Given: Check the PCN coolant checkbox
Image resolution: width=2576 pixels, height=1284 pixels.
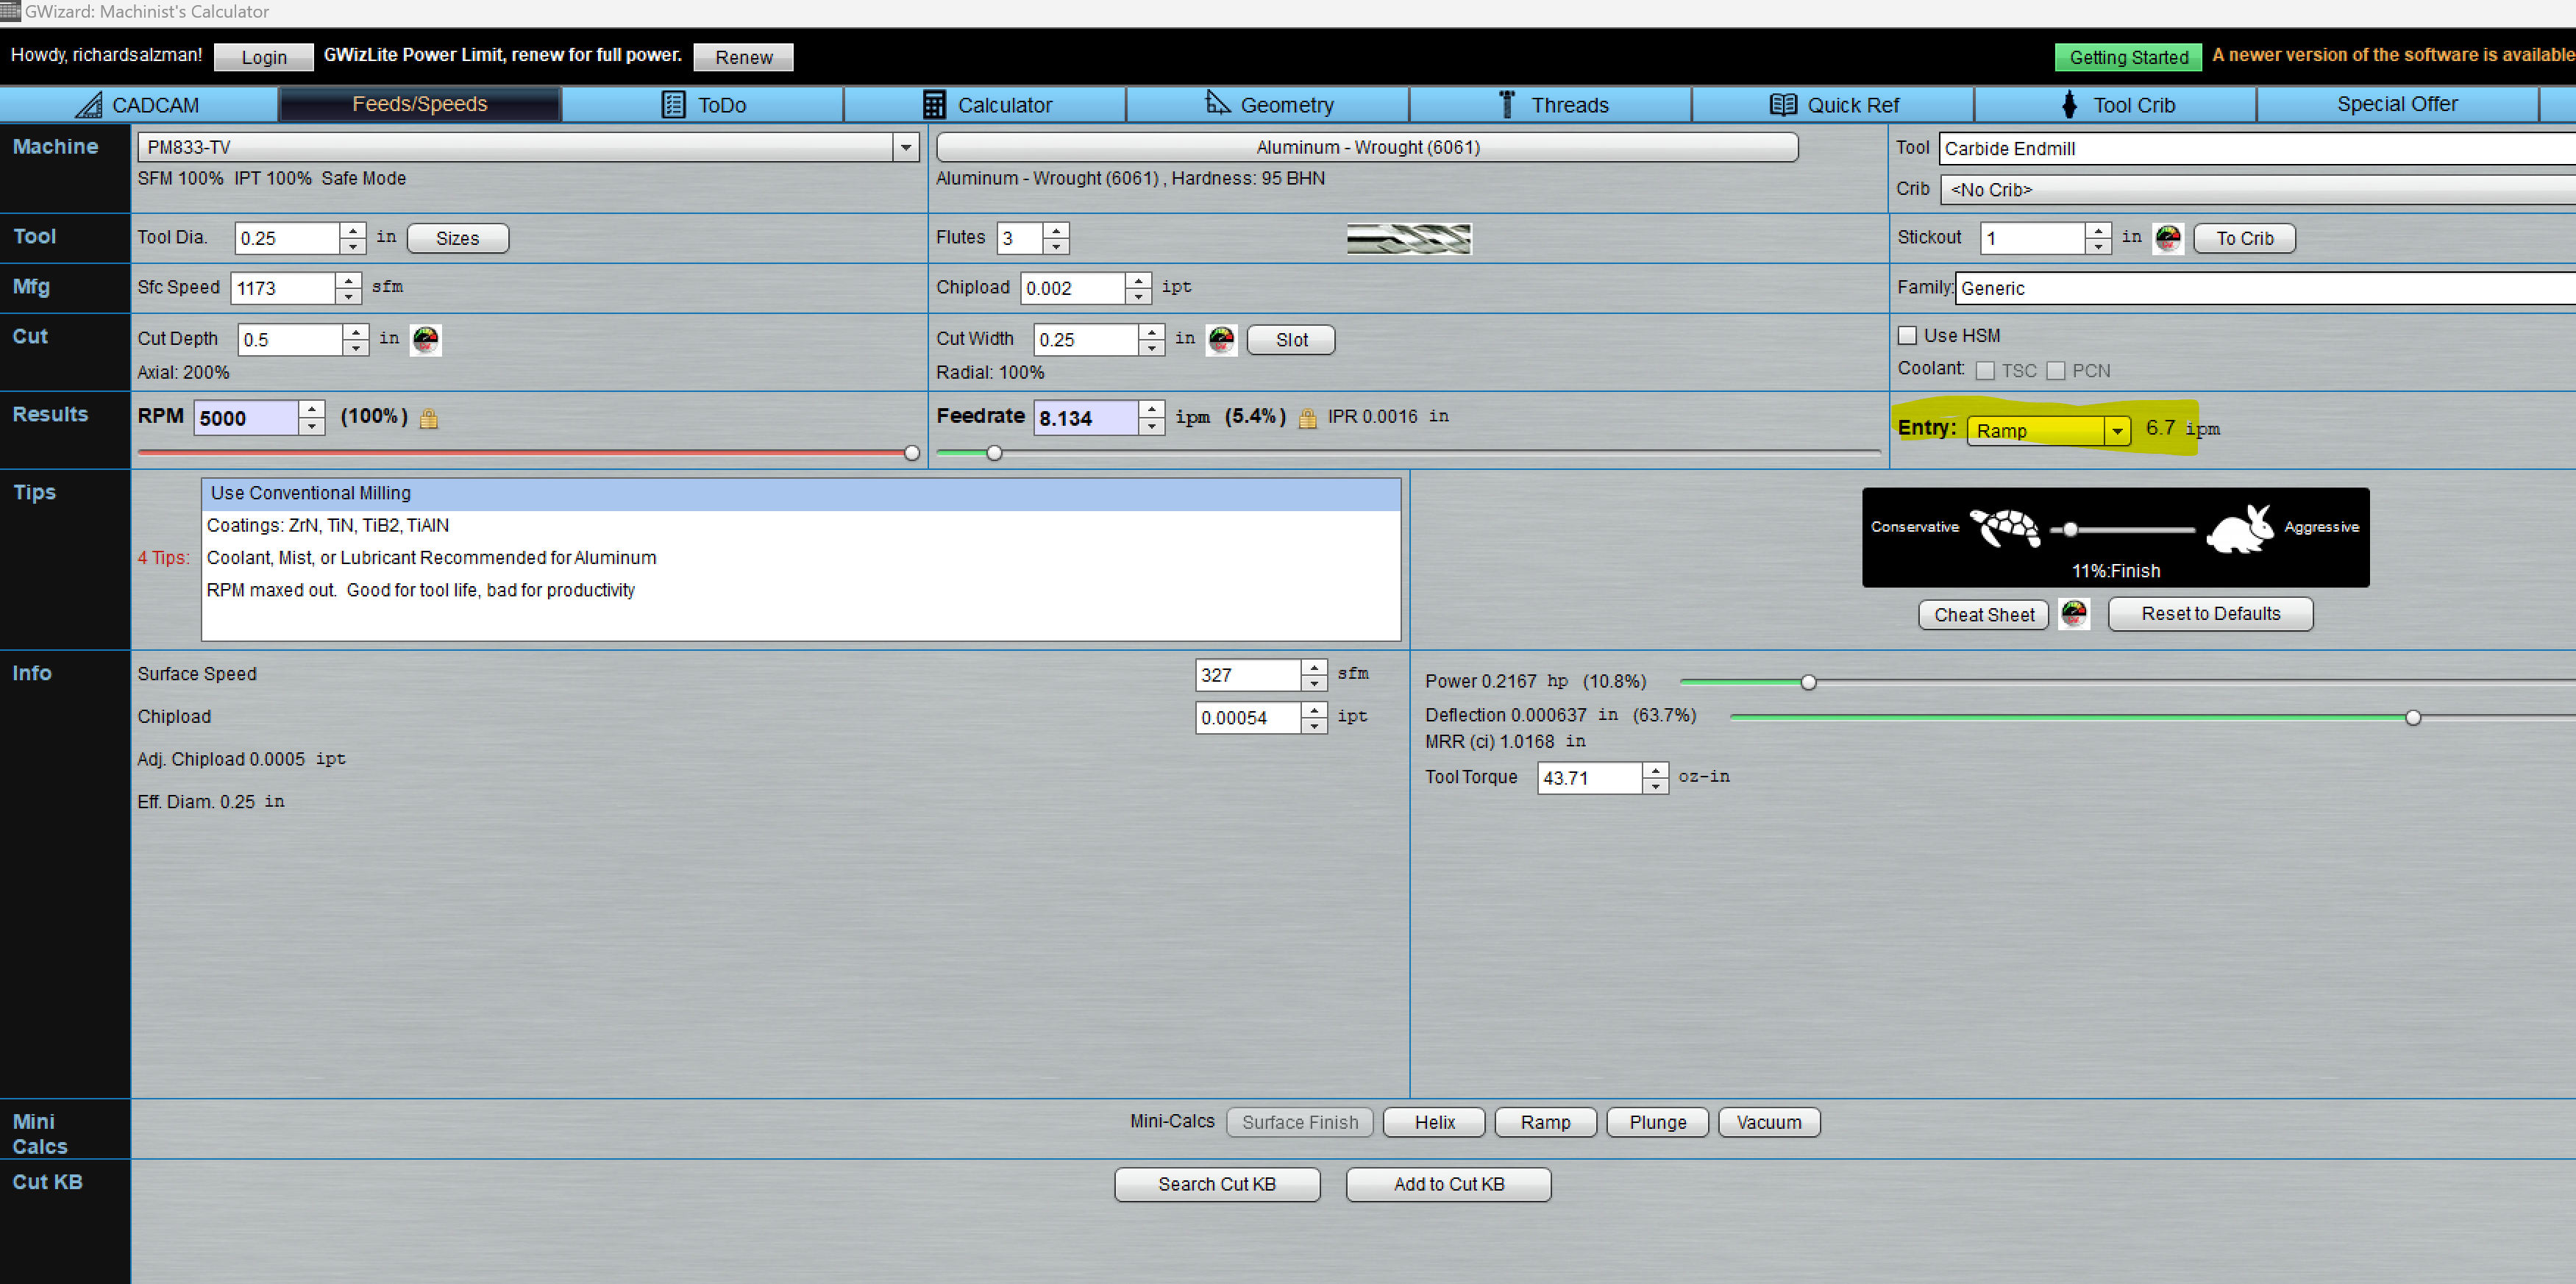Looking at the screenshot, I should click(x=2055, y=371).
